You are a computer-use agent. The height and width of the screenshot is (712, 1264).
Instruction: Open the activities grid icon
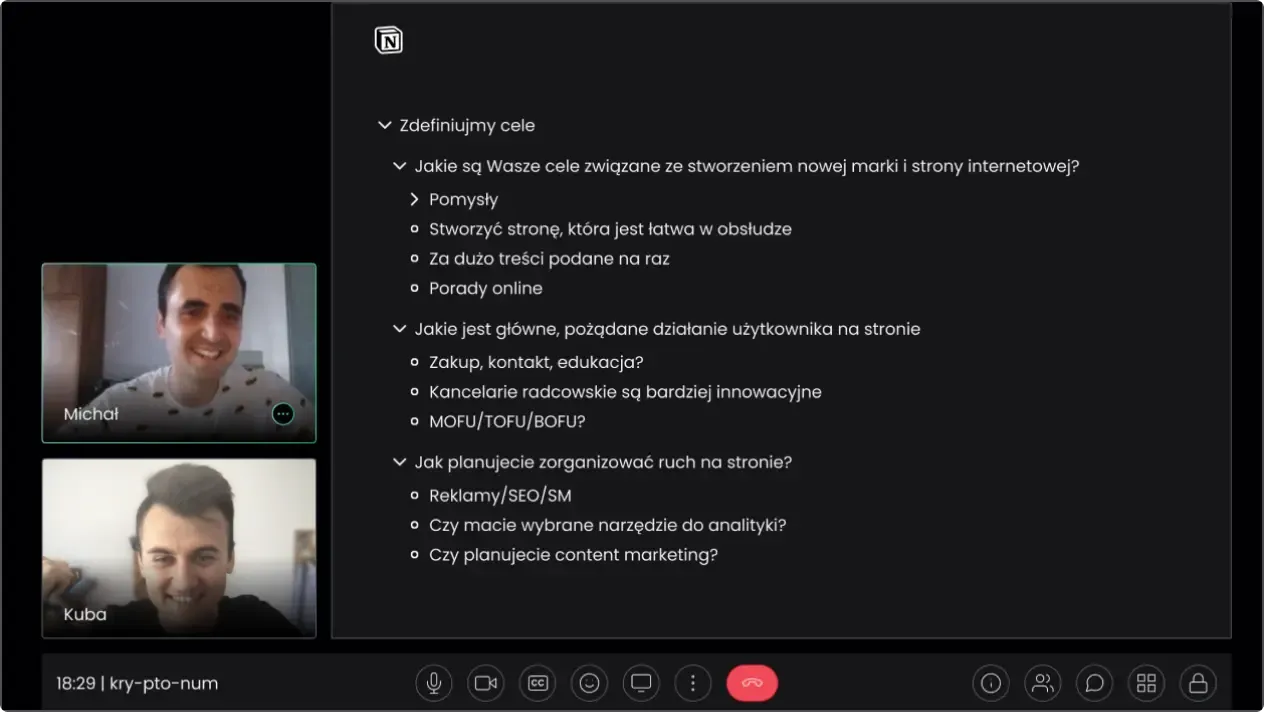1146,683
